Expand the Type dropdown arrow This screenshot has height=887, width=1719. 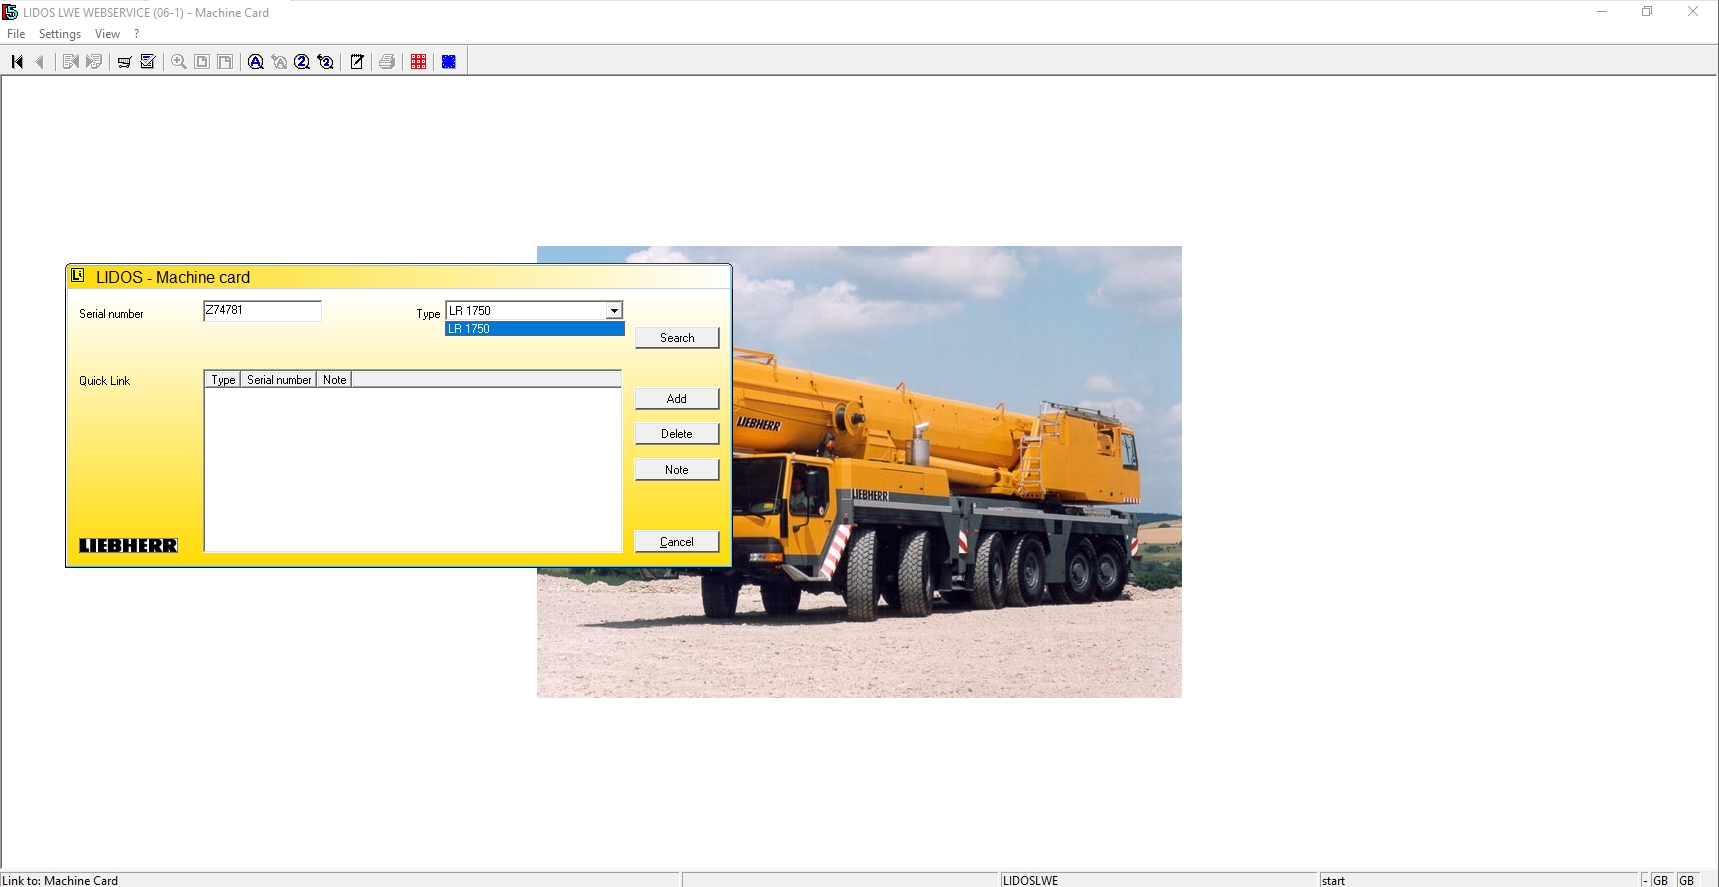[614, 311]
